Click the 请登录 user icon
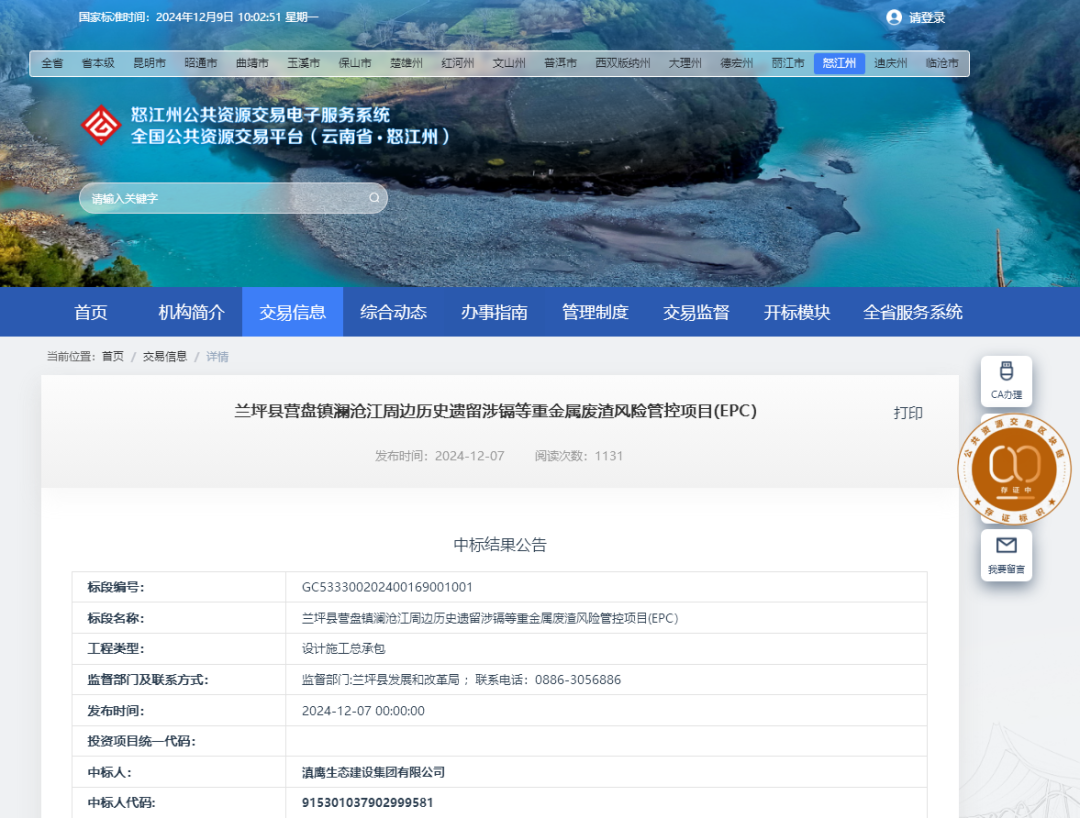 pos(893,17)
